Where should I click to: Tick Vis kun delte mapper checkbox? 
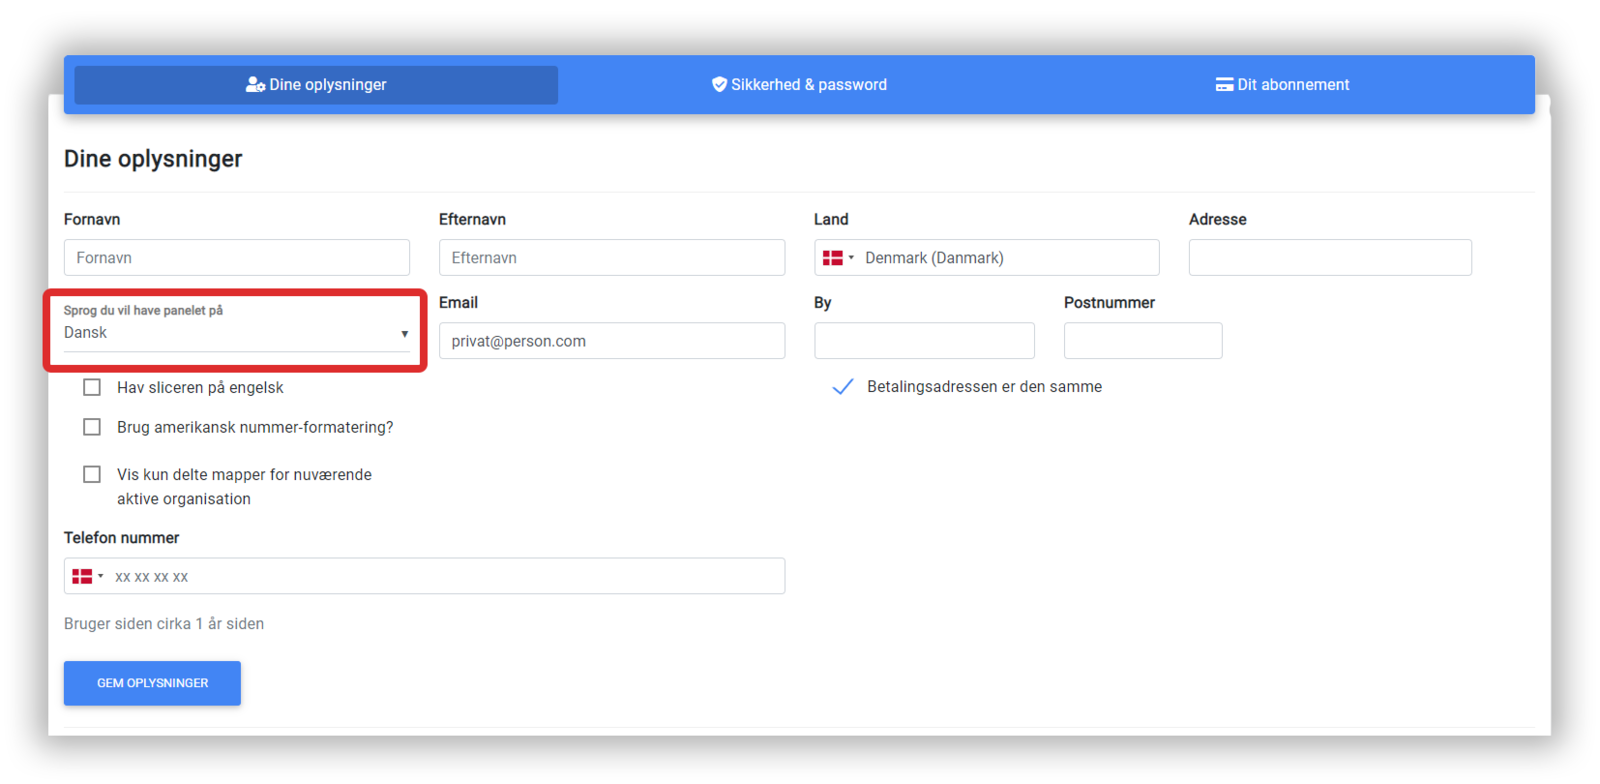pyautogui.click(x=92, y=474)
